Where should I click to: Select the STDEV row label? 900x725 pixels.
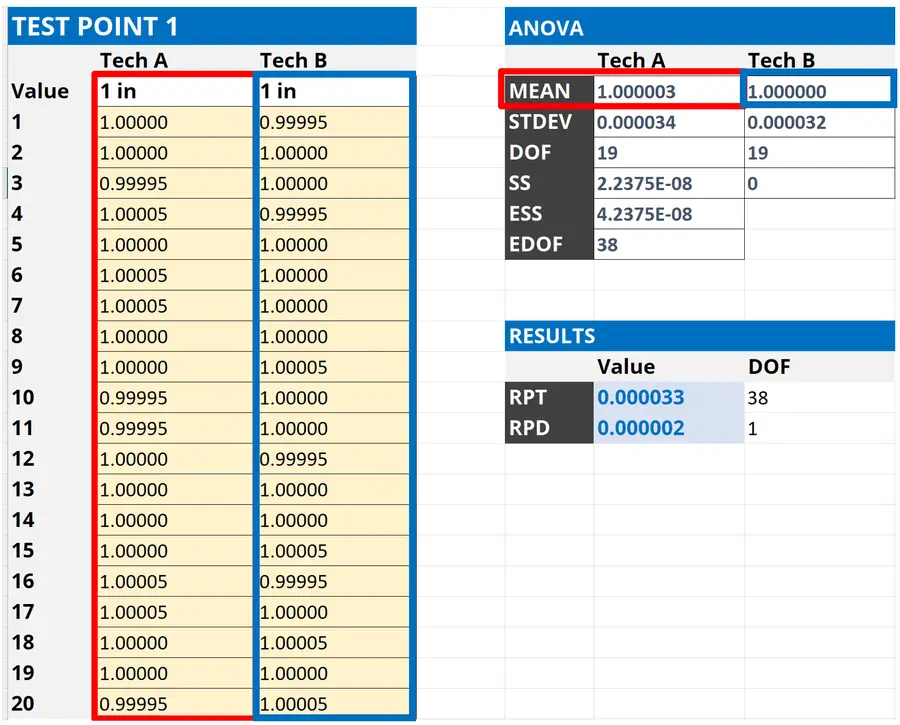click(549, 122)
